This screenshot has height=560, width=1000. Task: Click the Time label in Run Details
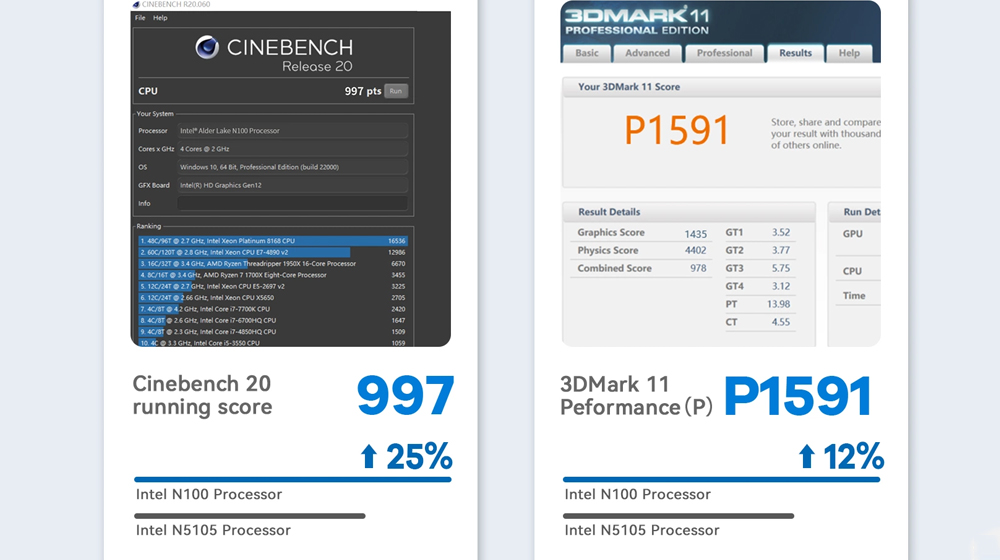click(854, 296)
